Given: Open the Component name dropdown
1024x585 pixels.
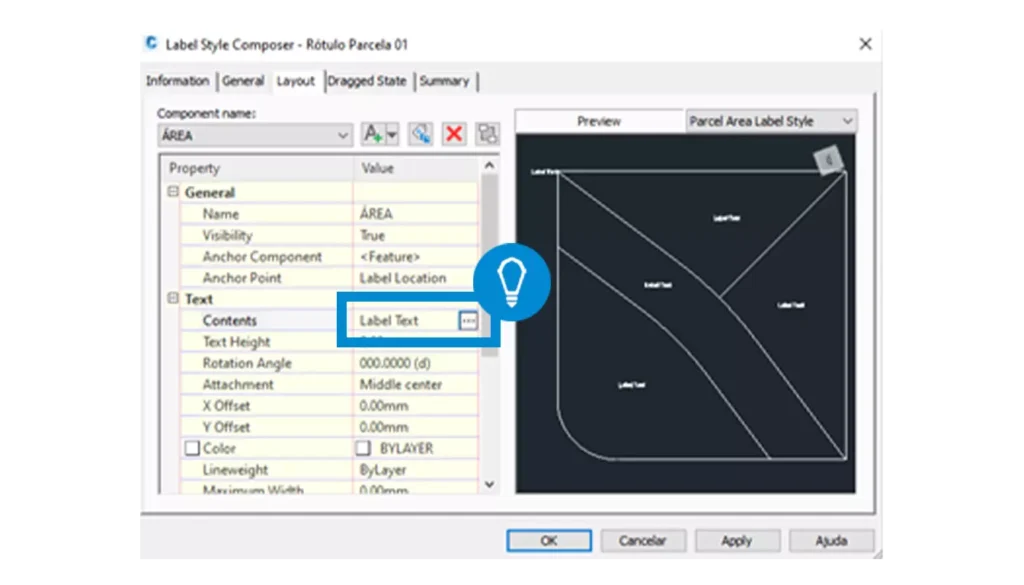Looking at the screenshot, I should coord(255,135).
